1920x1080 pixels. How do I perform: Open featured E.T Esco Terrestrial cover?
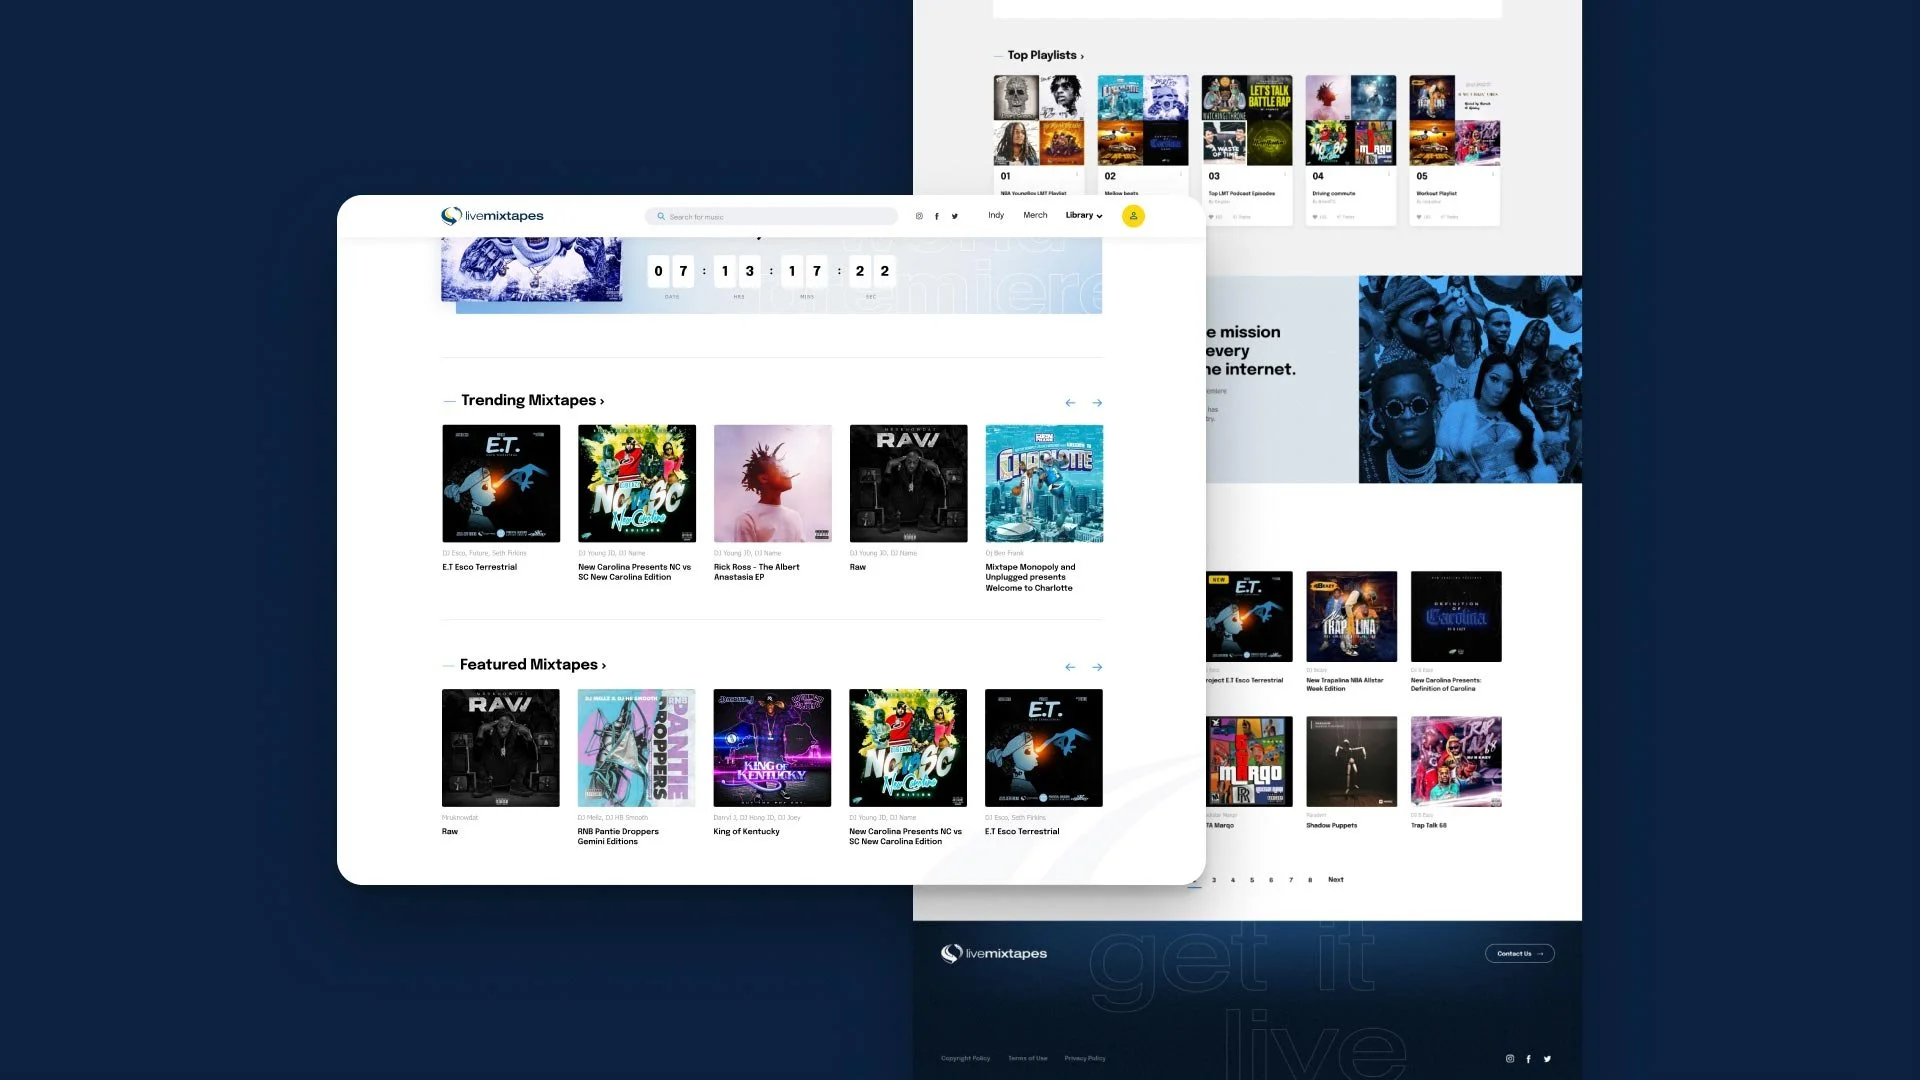(1044, 748)
